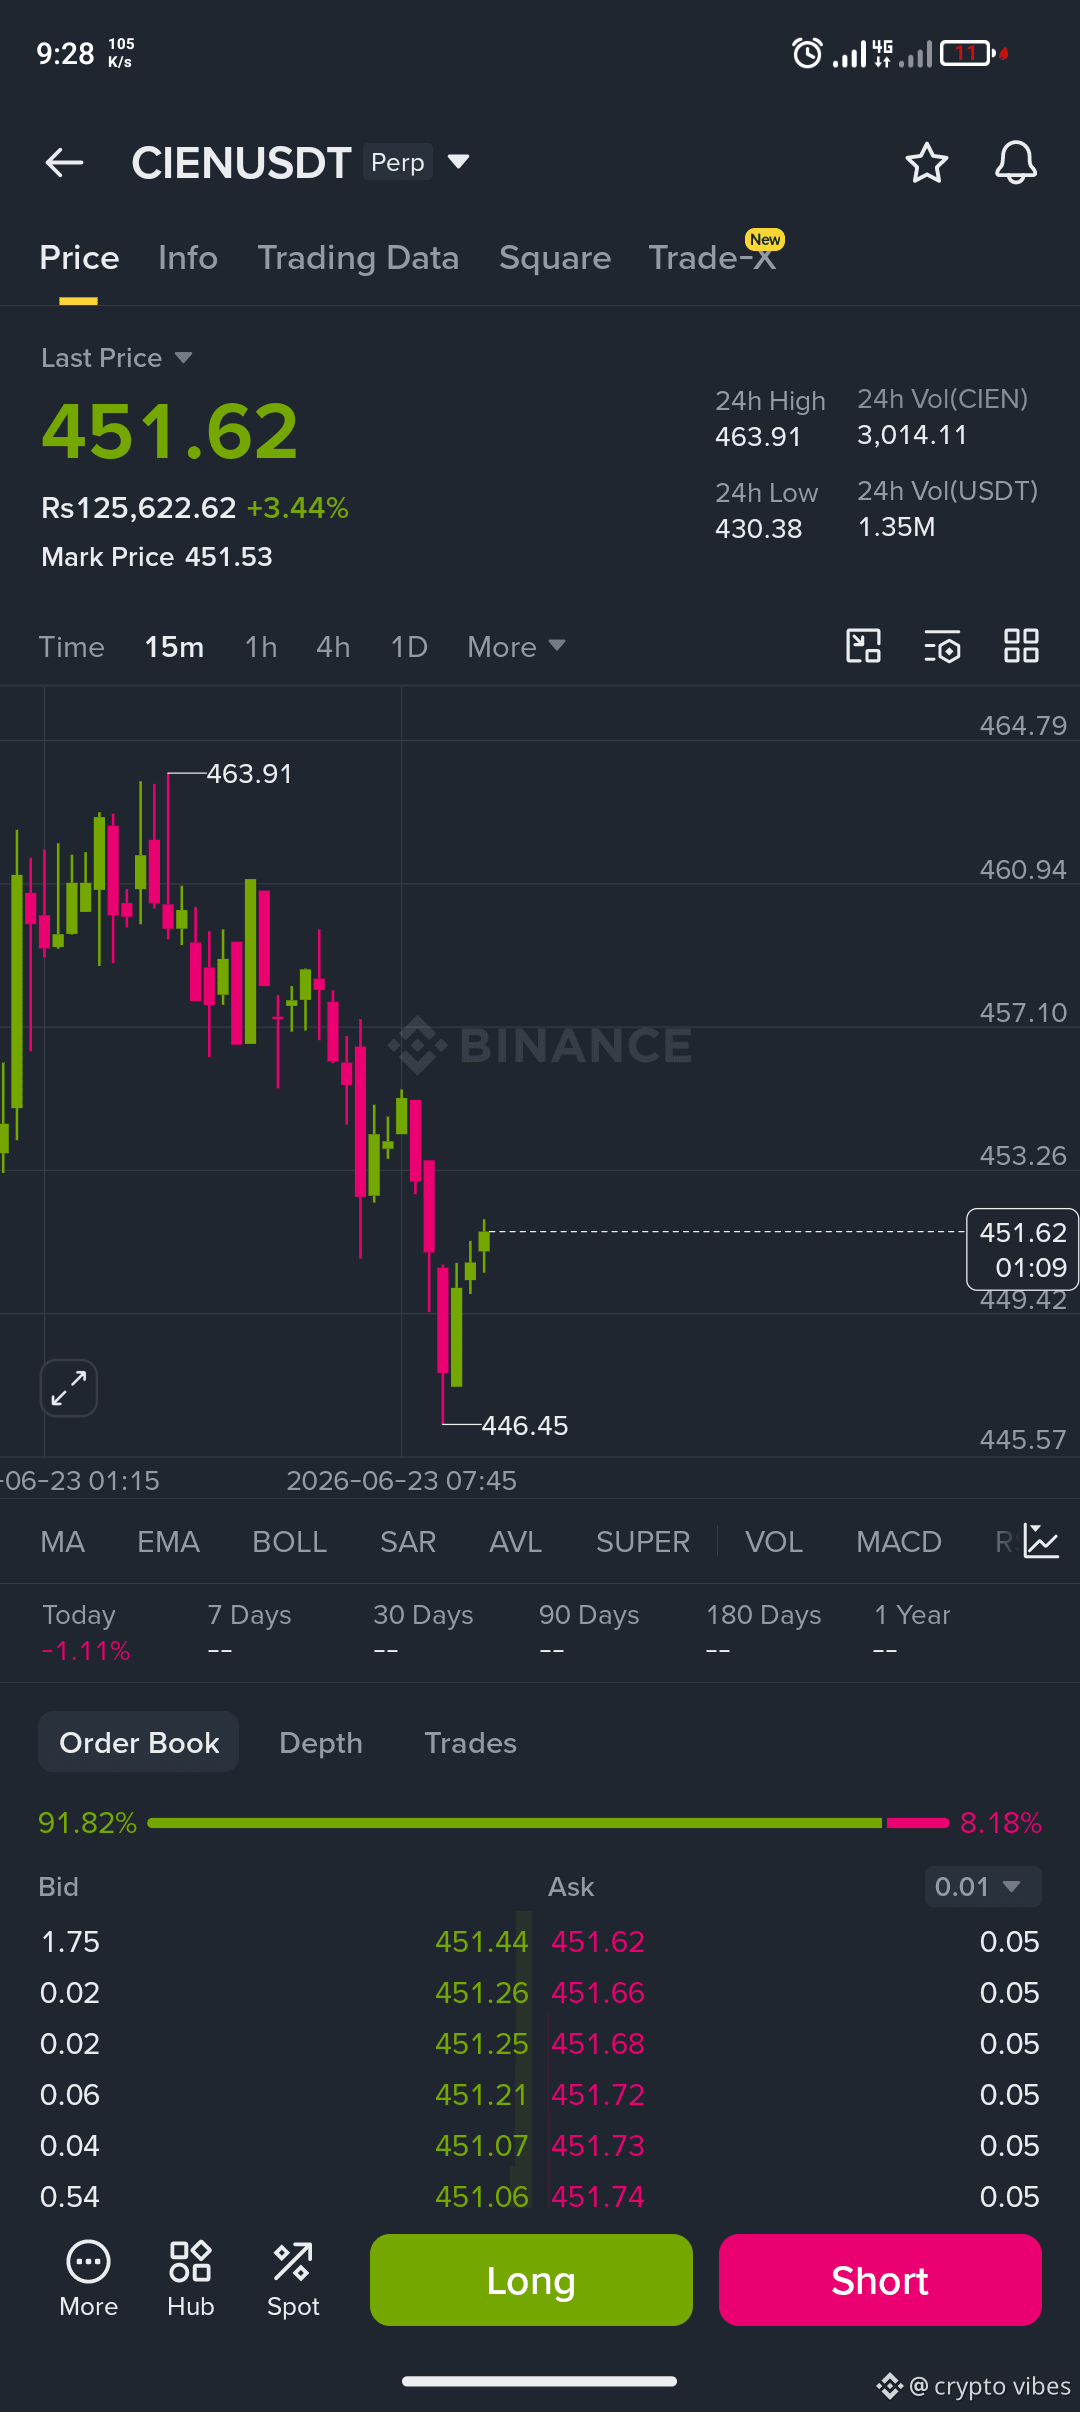The image size is (1080, 2412).
Task: Tap the 451.62 current price chart label
Action: pos(1022,1249)
